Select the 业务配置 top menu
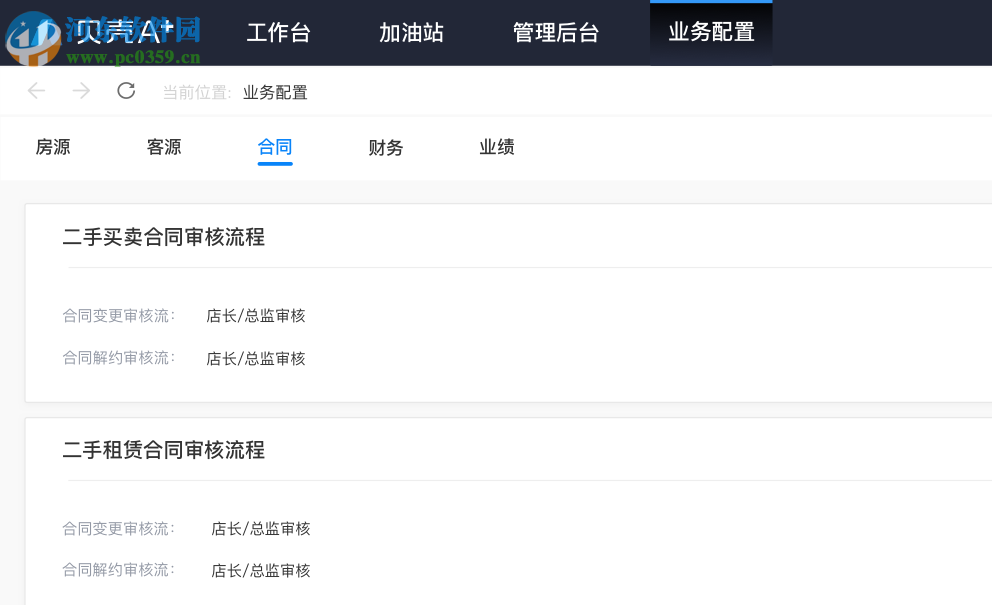This screenshot has height=605, width=992. coord(711,32)
